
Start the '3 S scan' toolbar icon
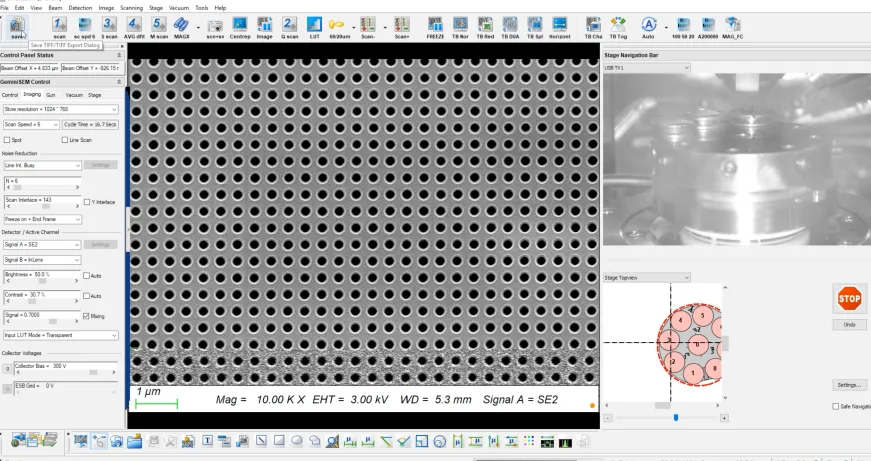point(109,27)
